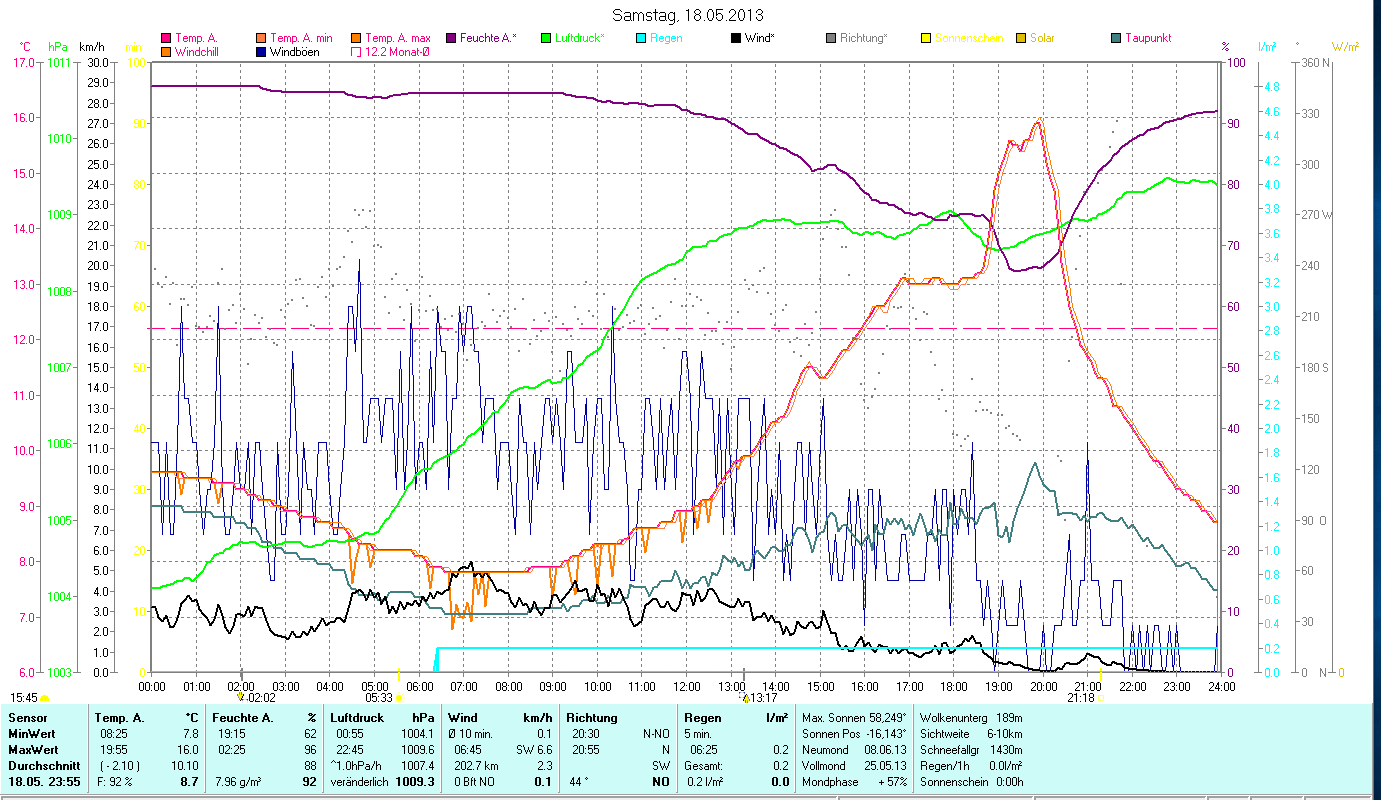Click the °C axis unit label
1381x800 pixels.
click(25, 47)
